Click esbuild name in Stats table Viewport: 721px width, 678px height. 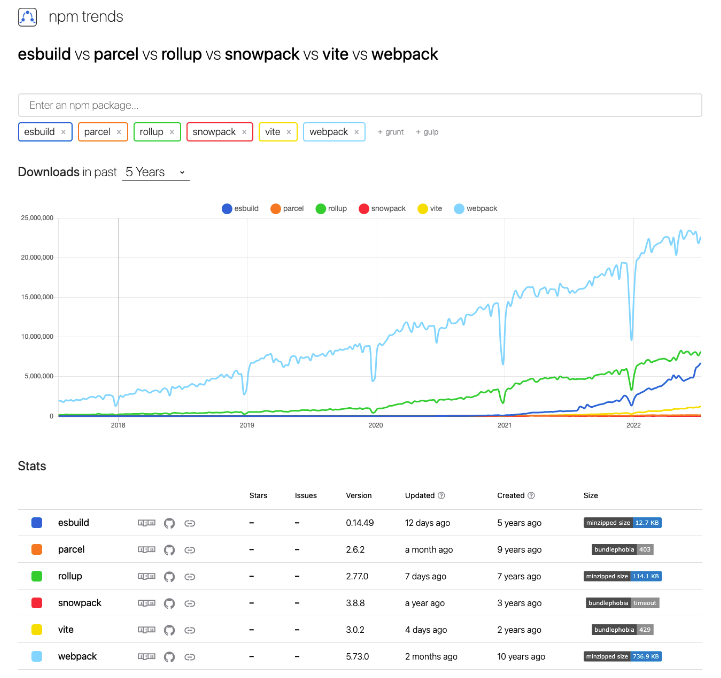(74, 523)
